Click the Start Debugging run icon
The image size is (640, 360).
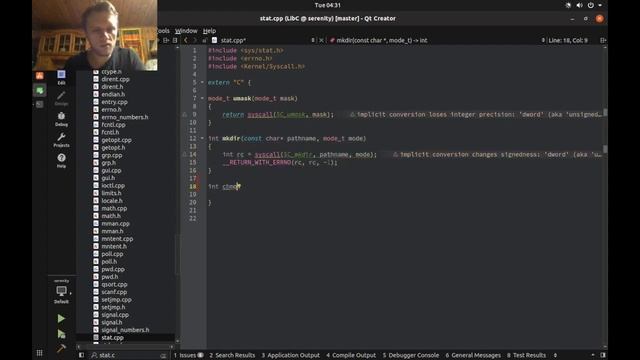coord(61,334)
